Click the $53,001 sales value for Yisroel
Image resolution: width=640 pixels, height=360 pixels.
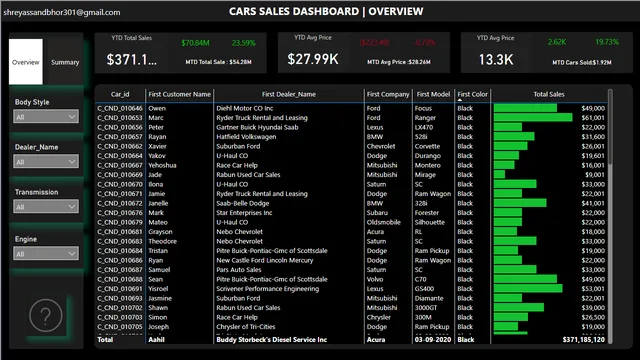pos(593,289)
